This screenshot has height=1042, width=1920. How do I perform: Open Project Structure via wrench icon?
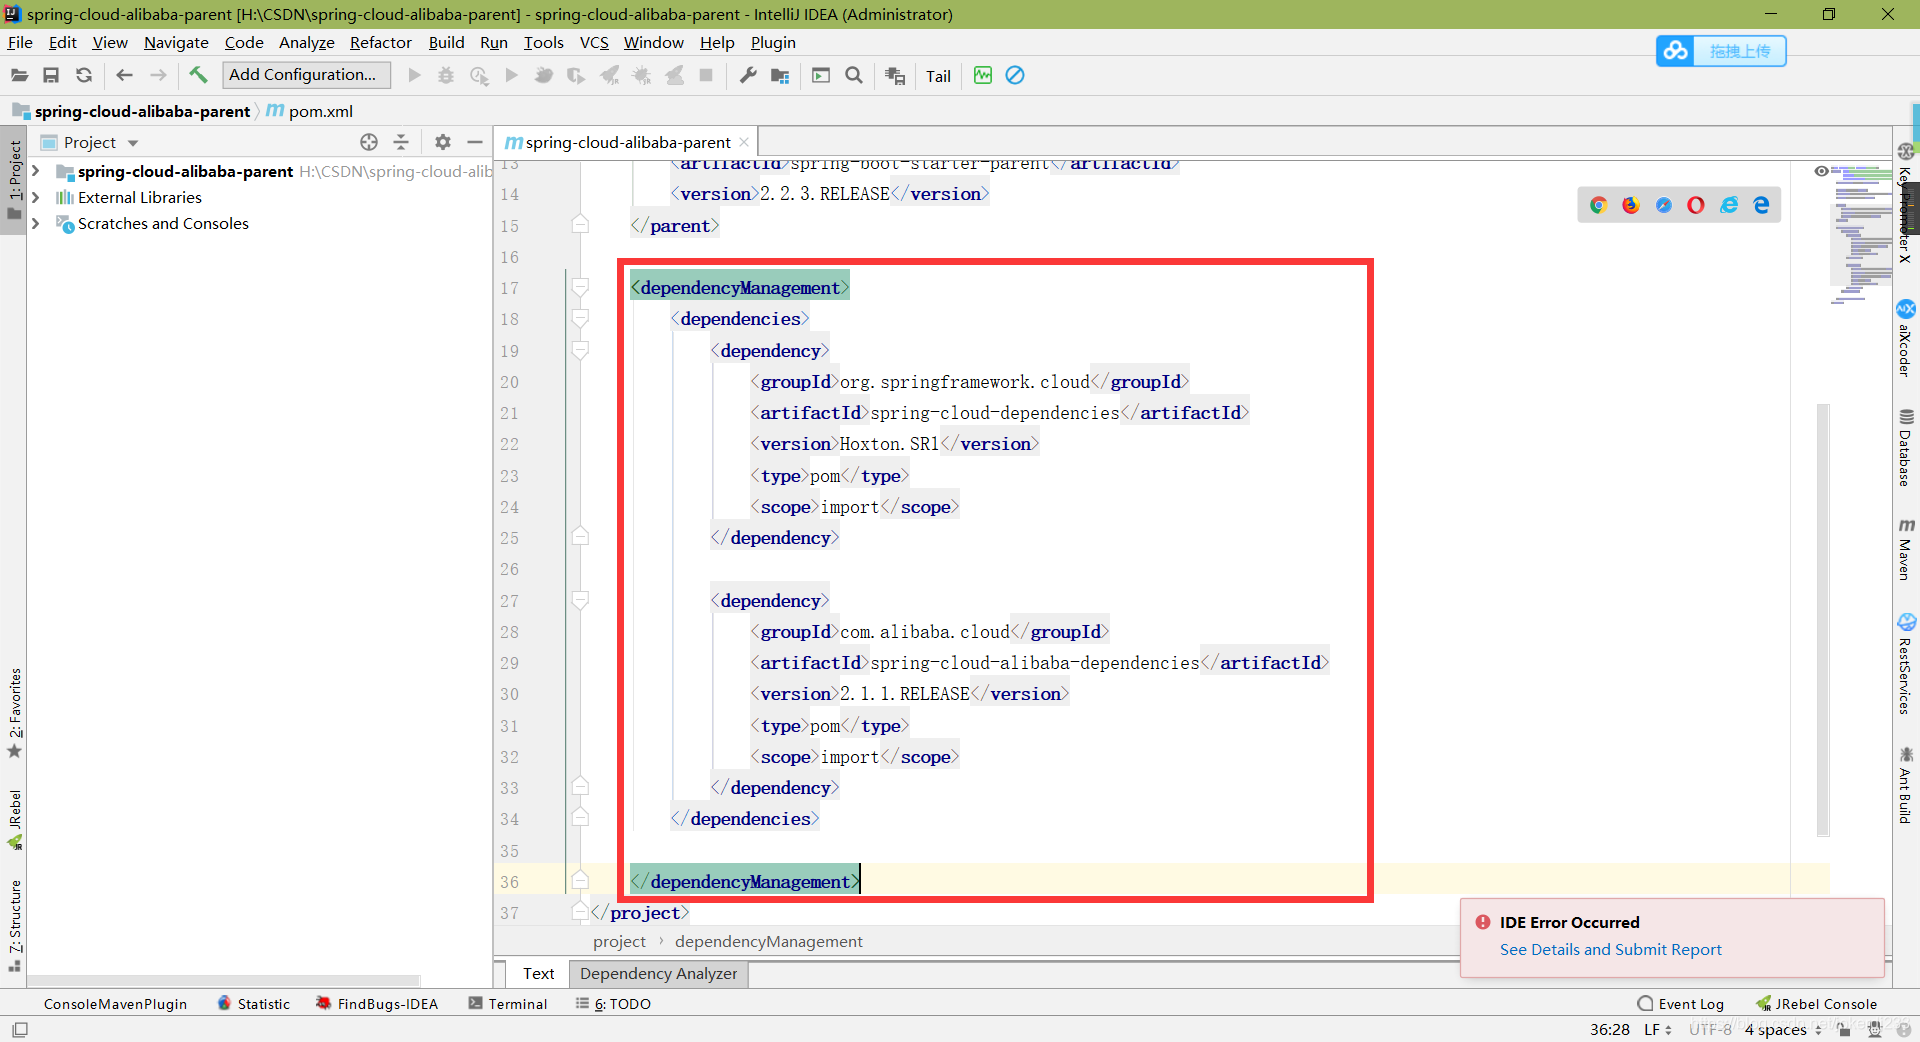pos(748,75)
